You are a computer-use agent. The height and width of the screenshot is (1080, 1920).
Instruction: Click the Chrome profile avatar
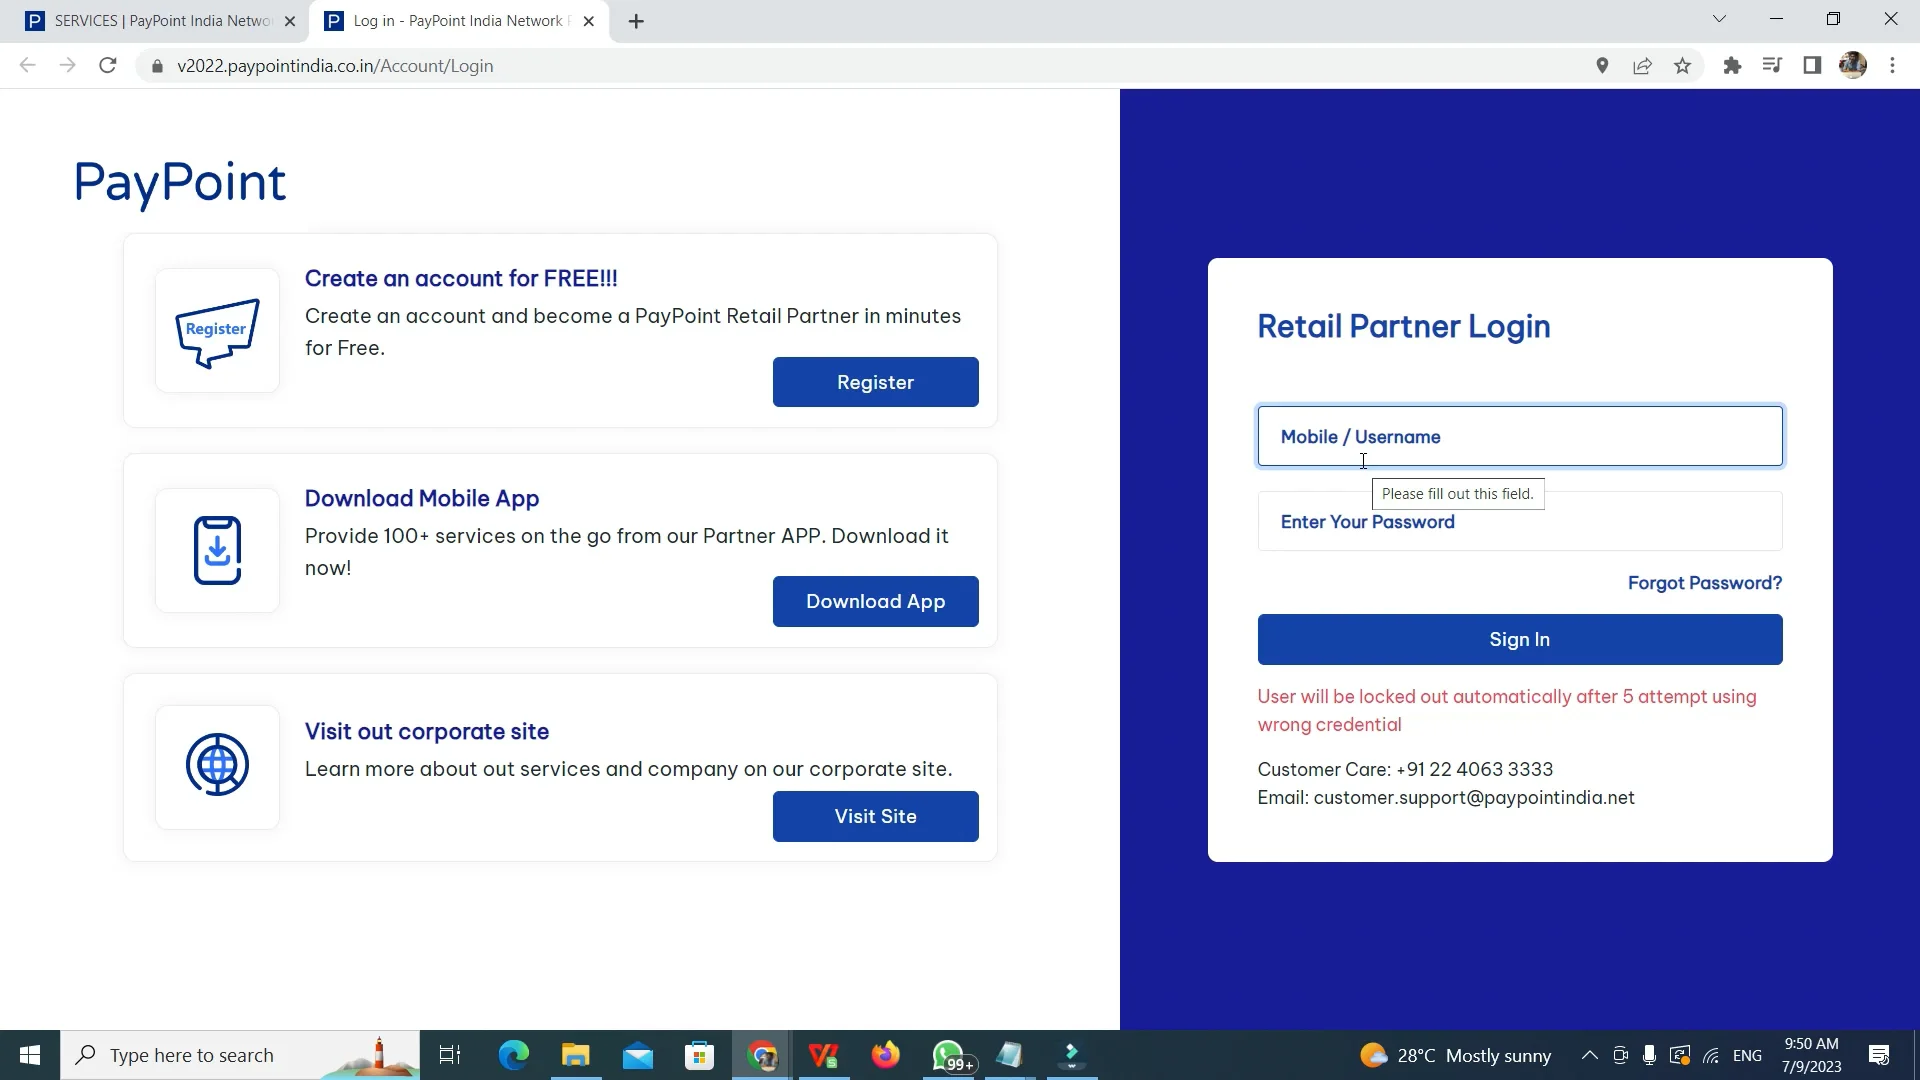pyautogui.click(x=1854, y=65)
